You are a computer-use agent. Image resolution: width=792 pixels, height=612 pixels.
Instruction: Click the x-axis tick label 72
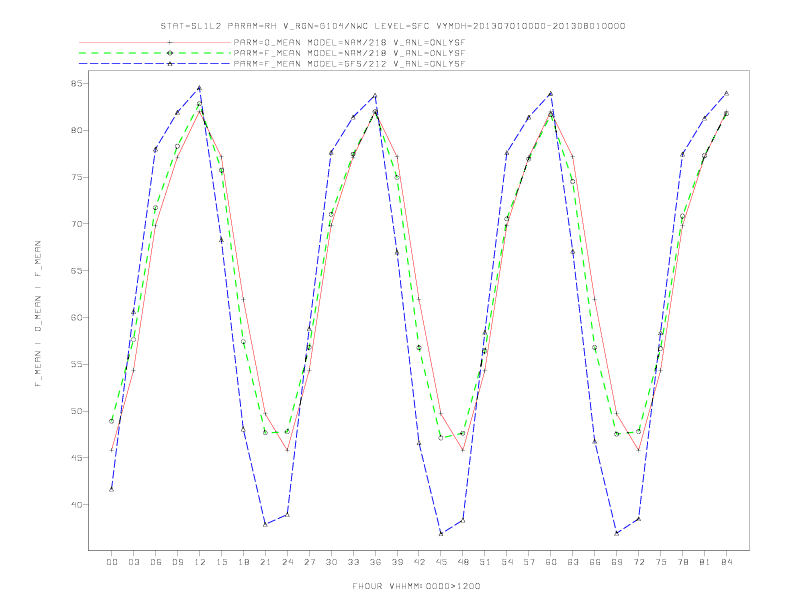point(639,562)
